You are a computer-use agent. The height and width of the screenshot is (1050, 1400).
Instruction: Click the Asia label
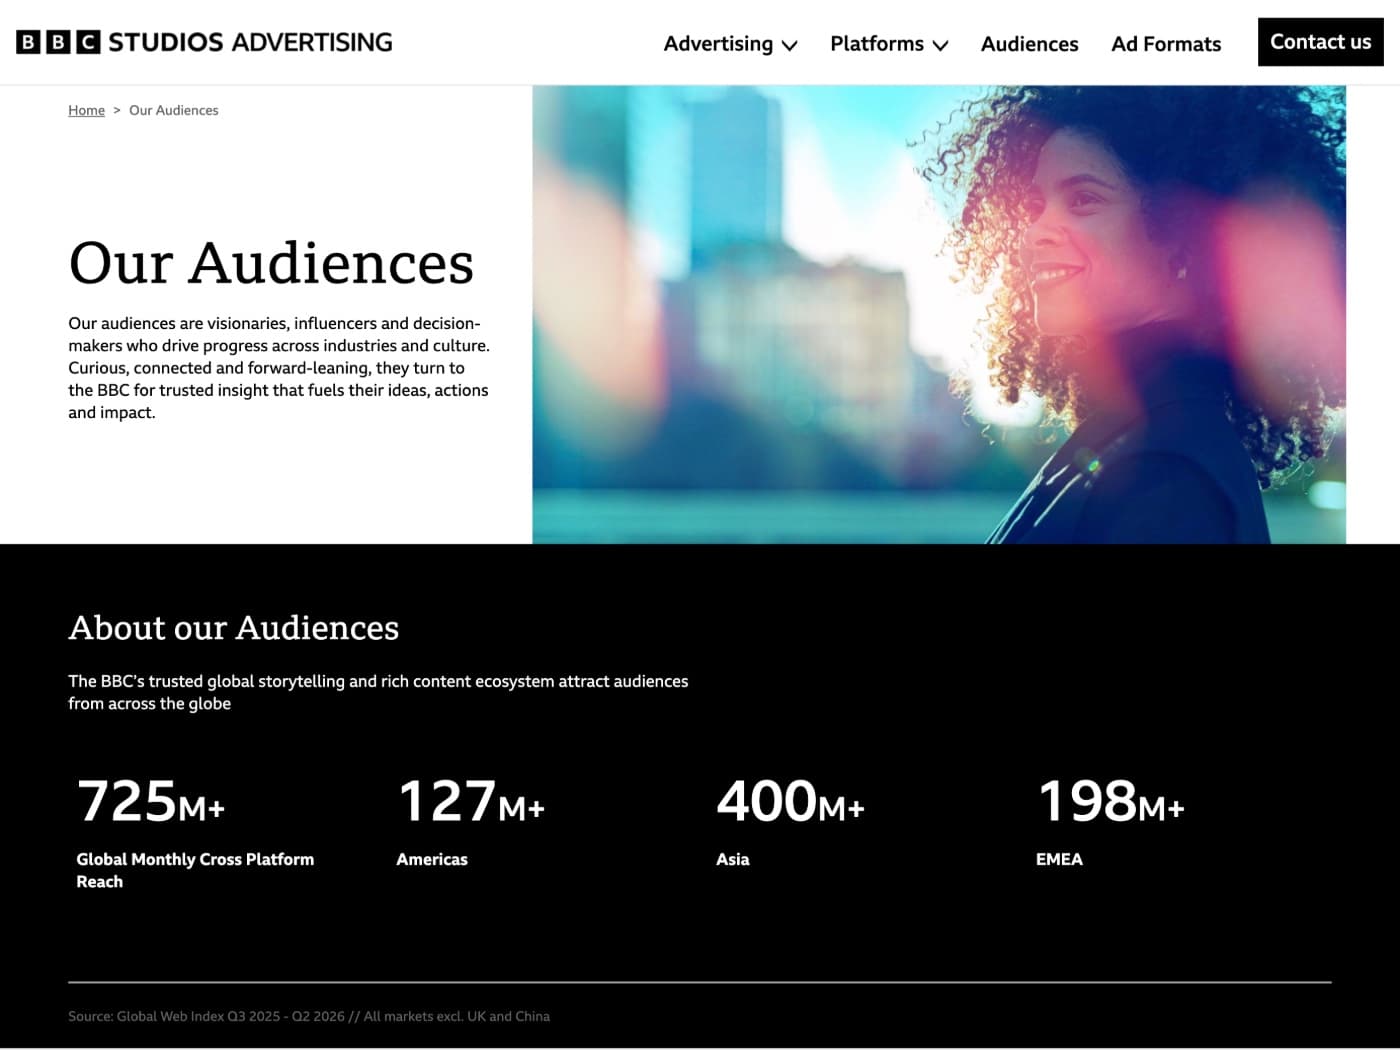733,859
